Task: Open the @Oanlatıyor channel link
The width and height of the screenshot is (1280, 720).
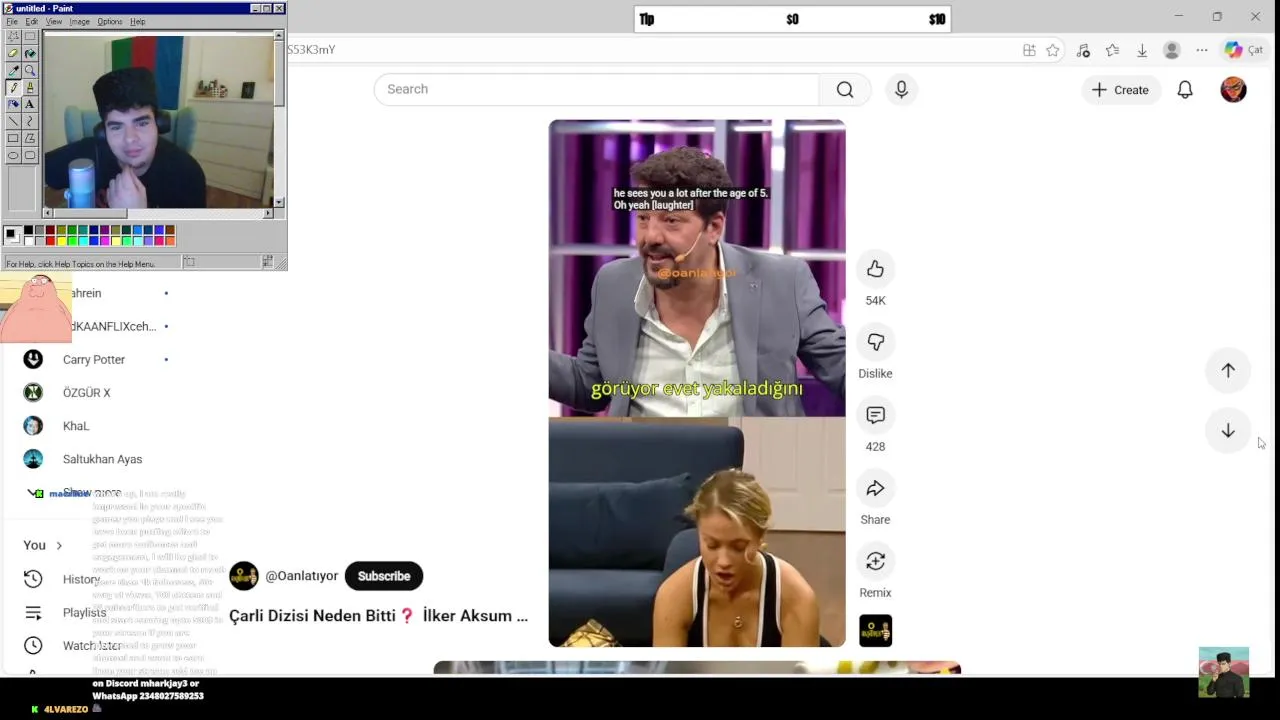Action: [301, 576]
